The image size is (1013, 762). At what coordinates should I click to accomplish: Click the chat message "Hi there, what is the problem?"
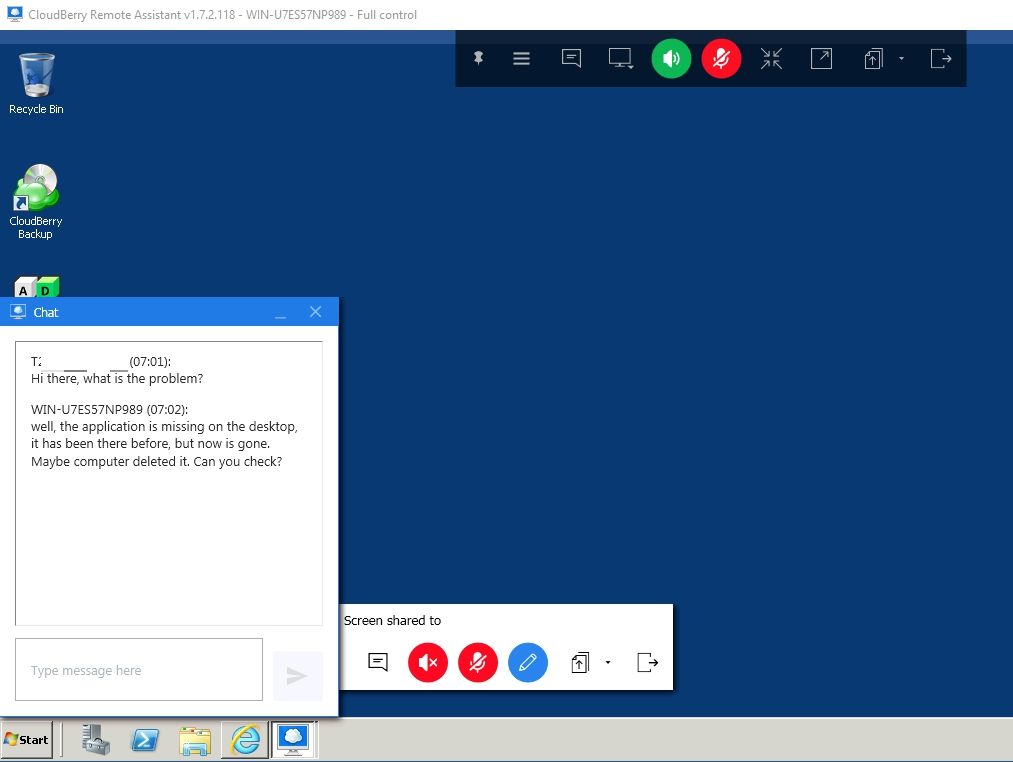coord(117,379)
